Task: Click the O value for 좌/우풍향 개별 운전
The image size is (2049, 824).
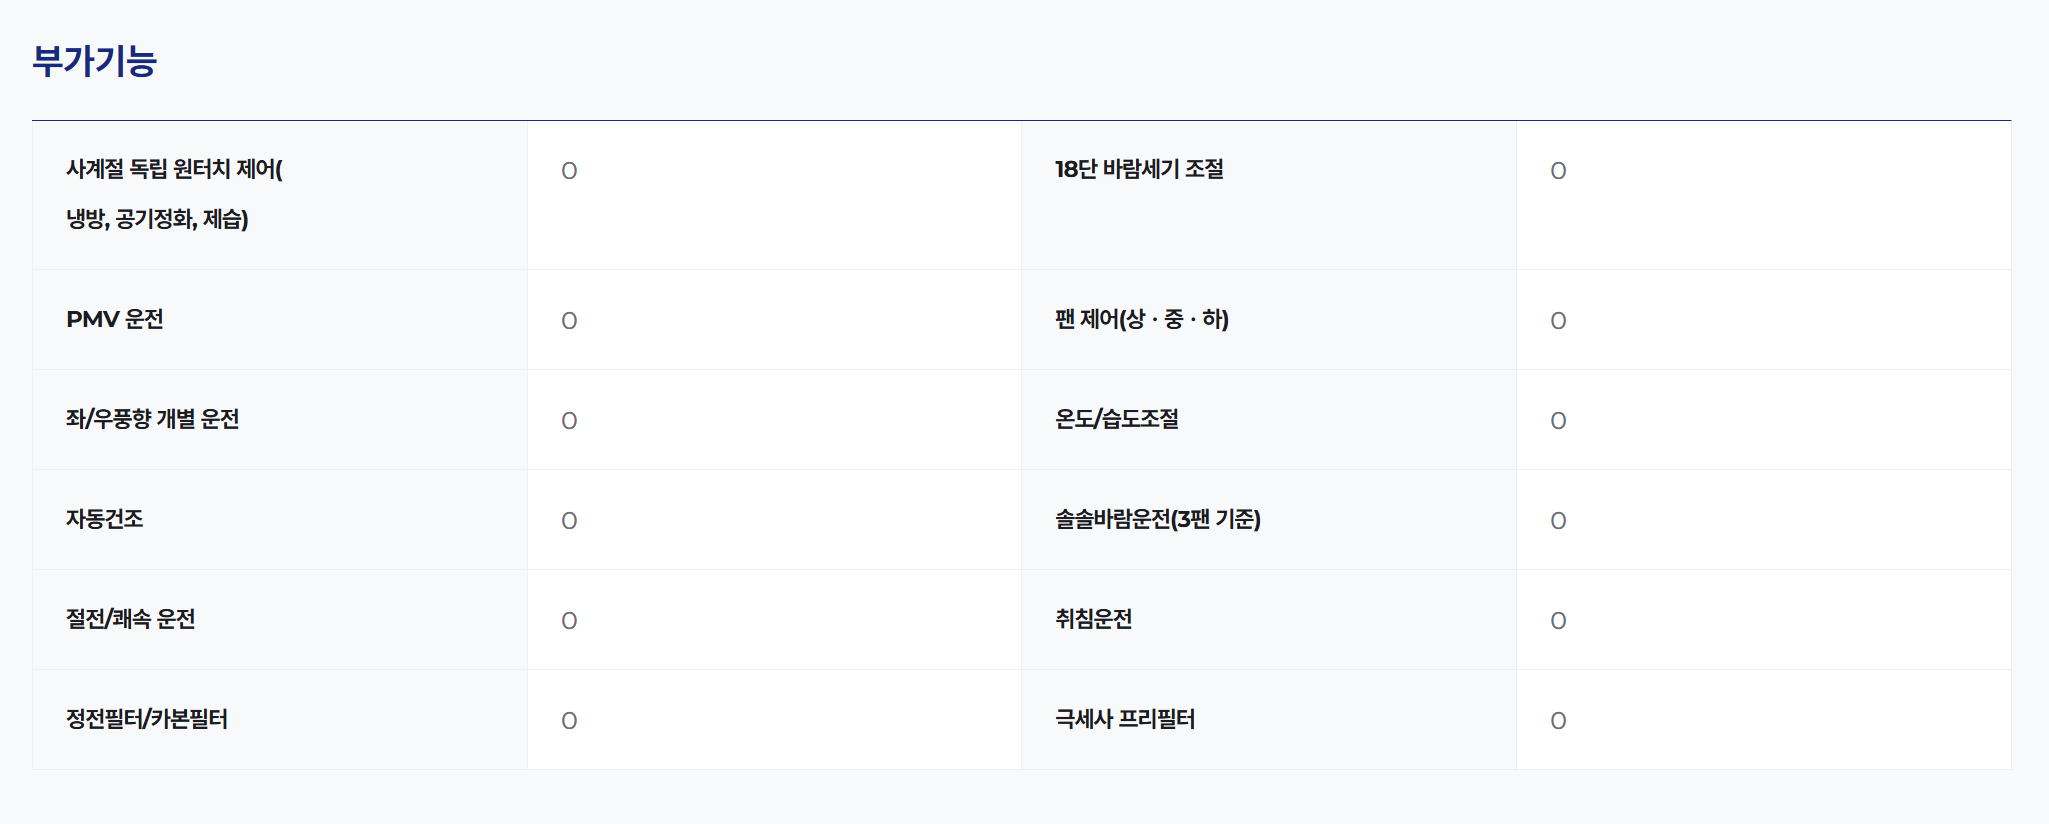Action: click(569, 421)
